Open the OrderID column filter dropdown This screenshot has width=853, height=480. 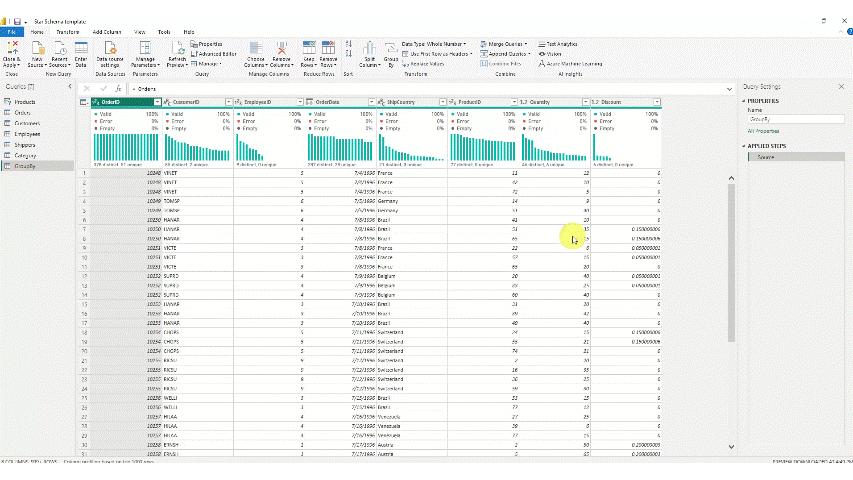pyautogui.click(x=156, y=102)
